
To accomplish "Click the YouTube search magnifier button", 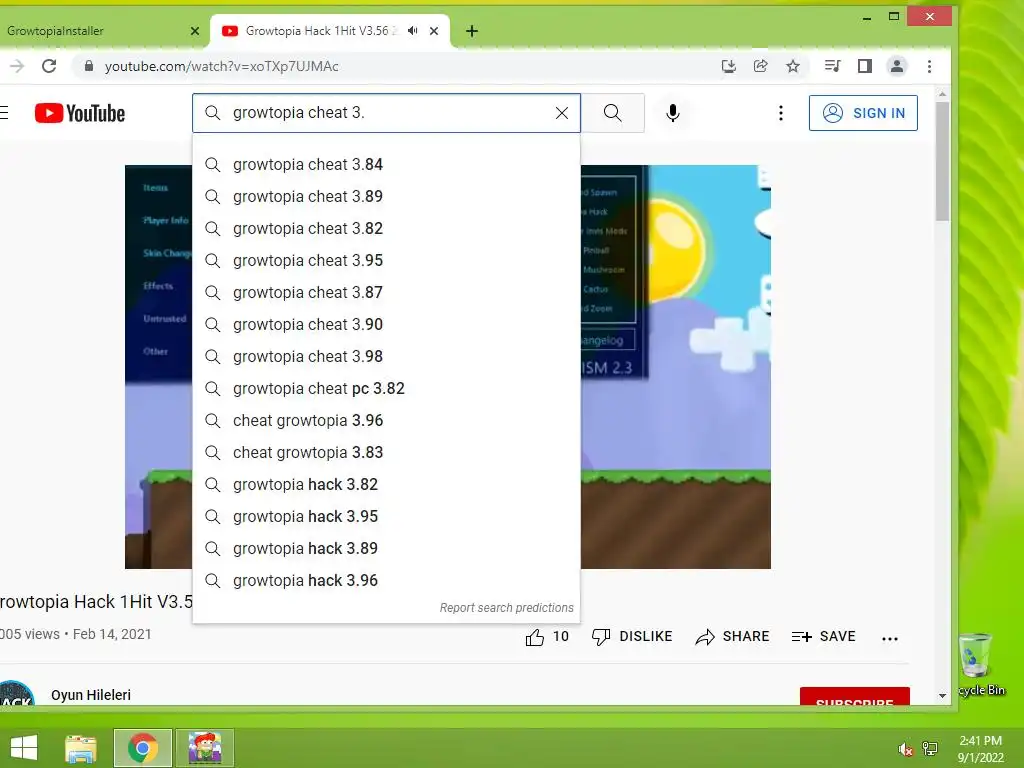I will 613,113.
